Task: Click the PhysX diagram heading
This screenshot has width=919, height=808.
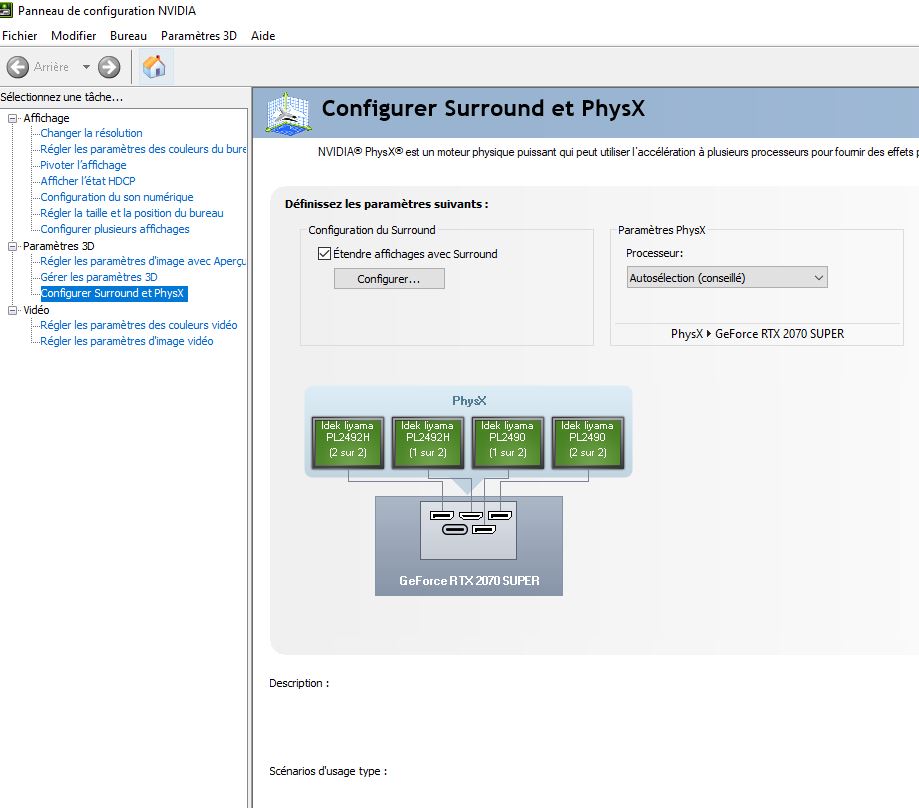Action: point(469,401)
